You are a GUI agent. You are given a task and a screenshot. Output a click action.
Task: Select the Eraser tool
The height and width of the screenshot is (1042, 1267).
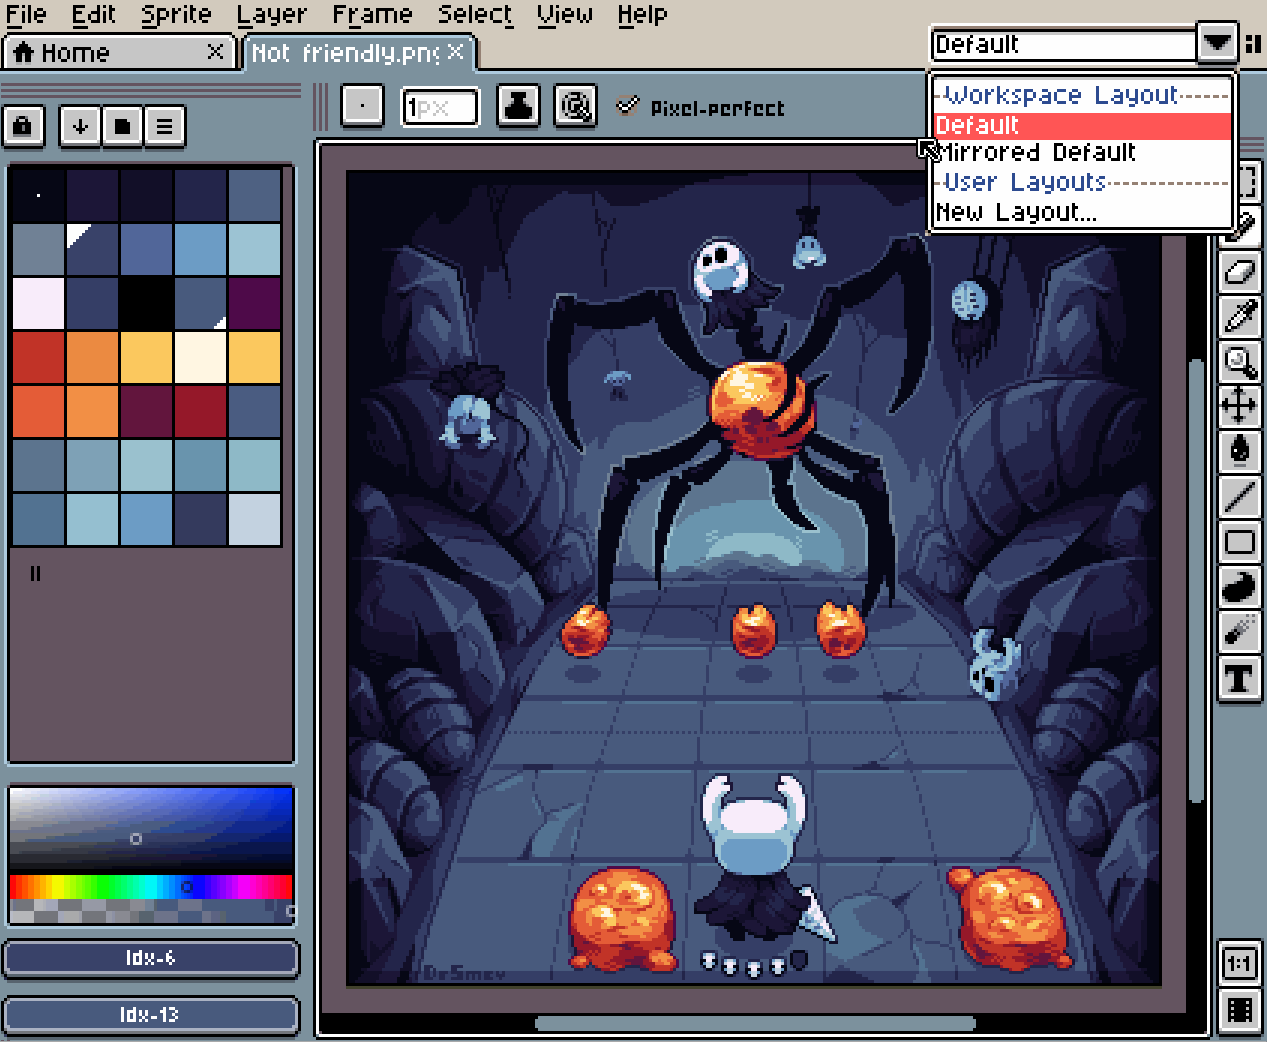click(x=1239, y=273)
